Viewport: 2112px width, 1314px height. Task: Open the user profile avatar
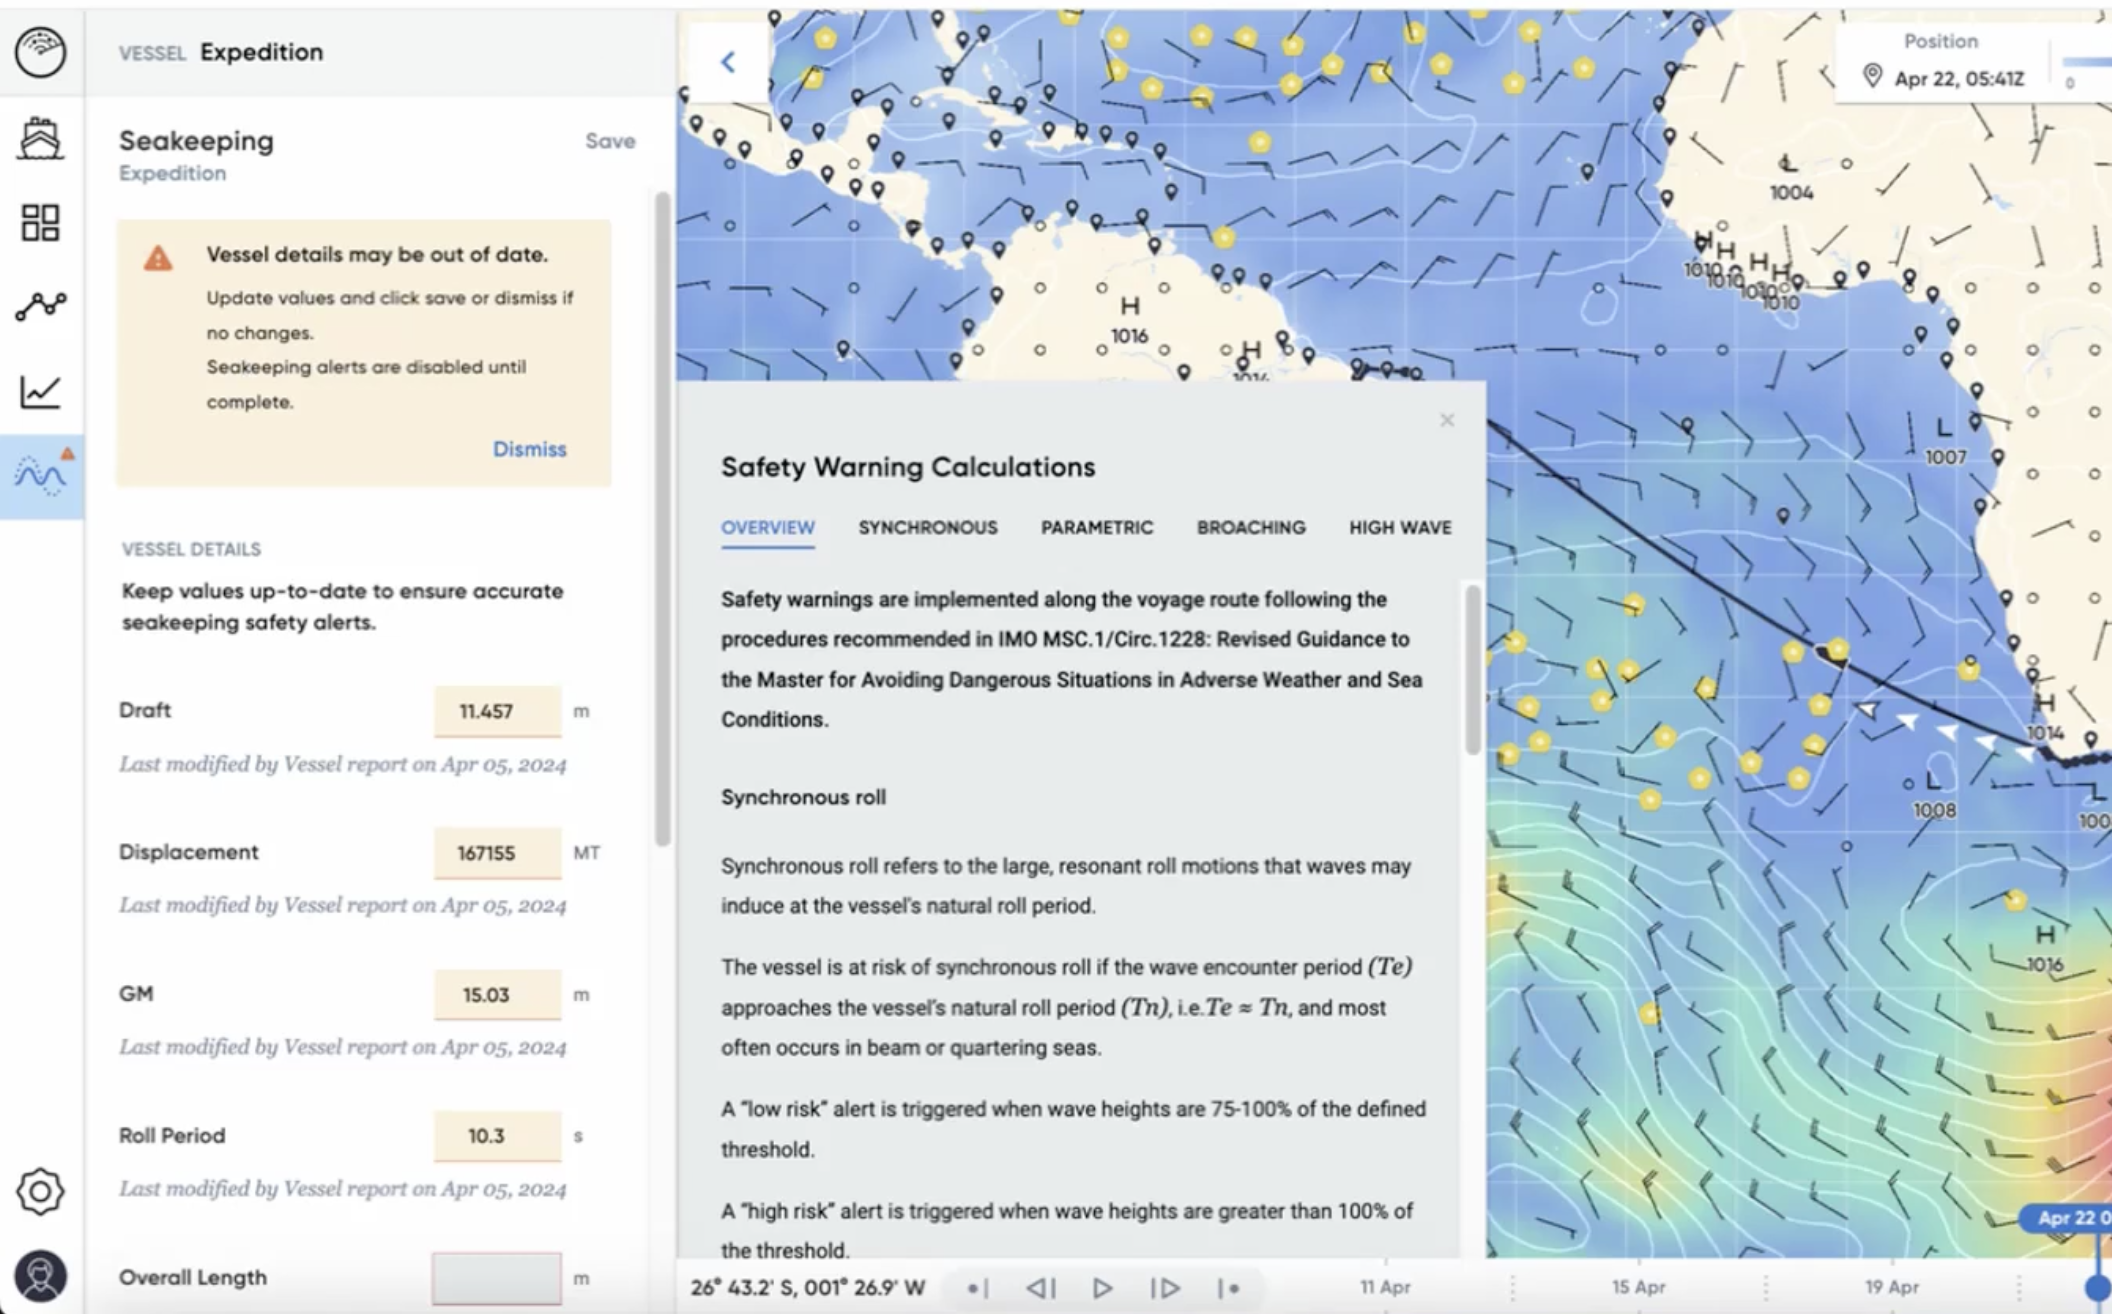point(40,1276)
